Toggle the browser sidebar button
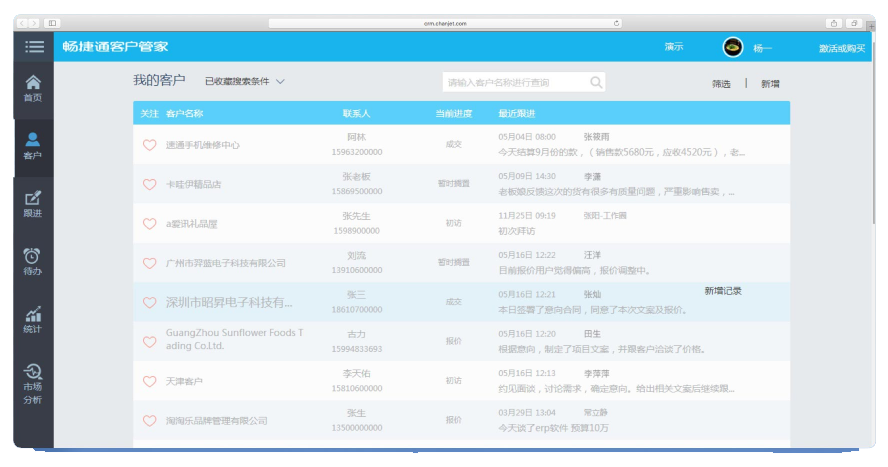The image size is (888, 467). pos(52,23)
